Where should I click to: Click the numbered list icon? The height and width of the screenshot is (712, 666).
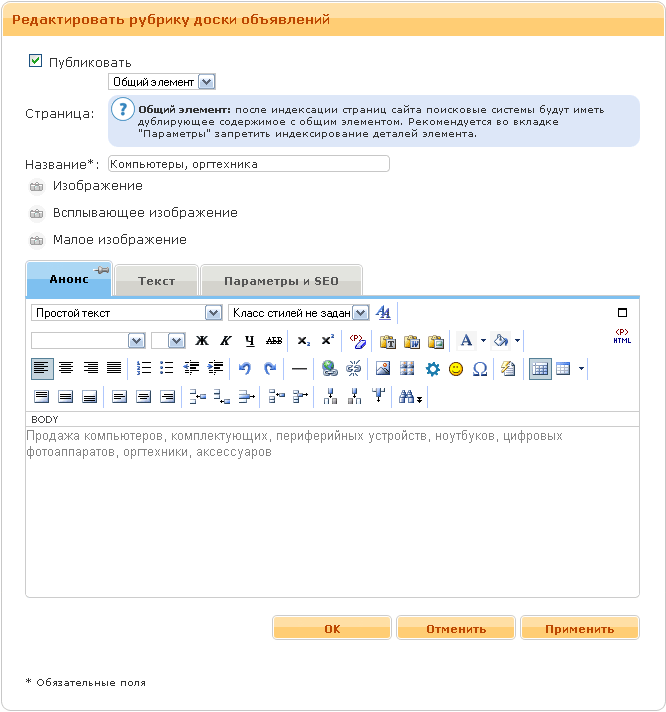pos(143,369)
